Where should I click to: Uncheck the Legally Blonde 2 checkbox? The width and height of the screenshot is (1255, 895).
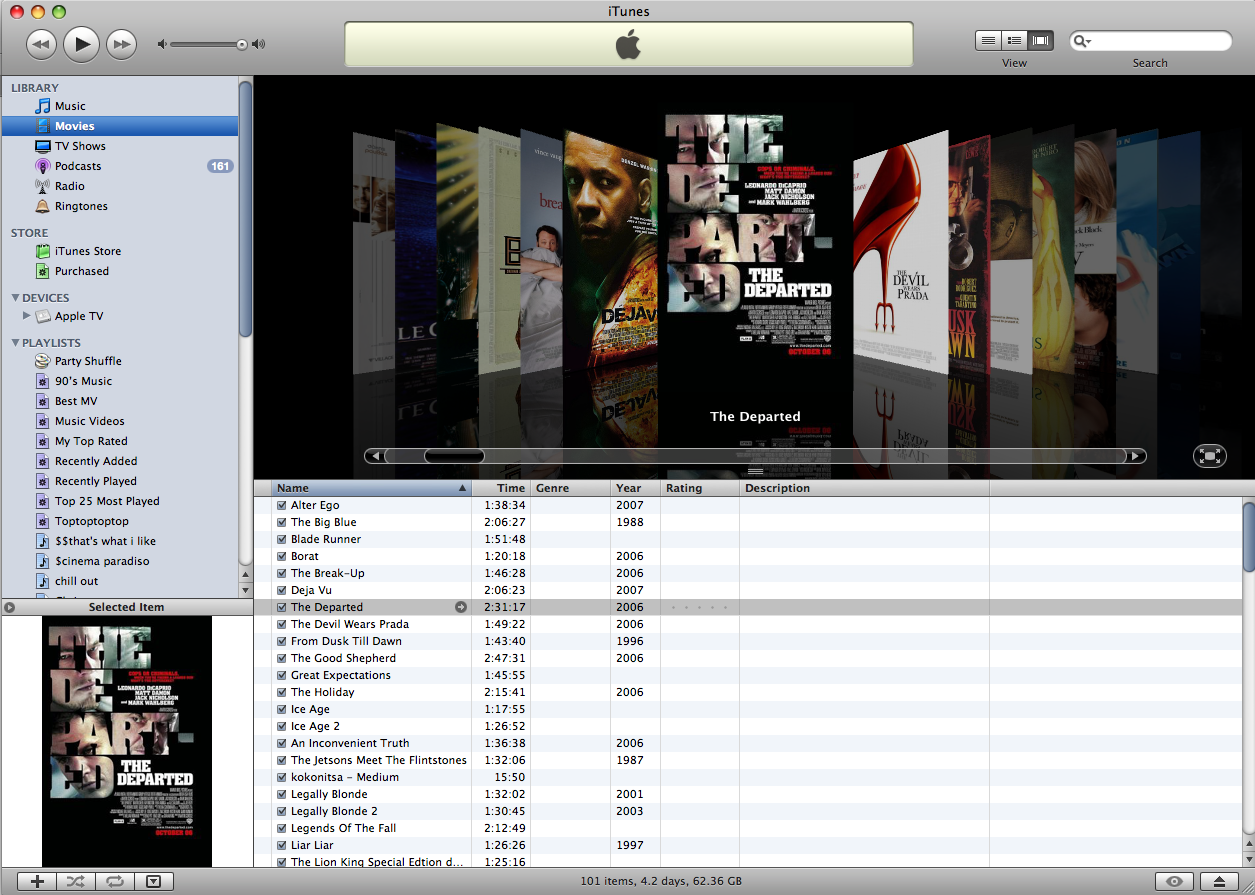pos(282,812)
